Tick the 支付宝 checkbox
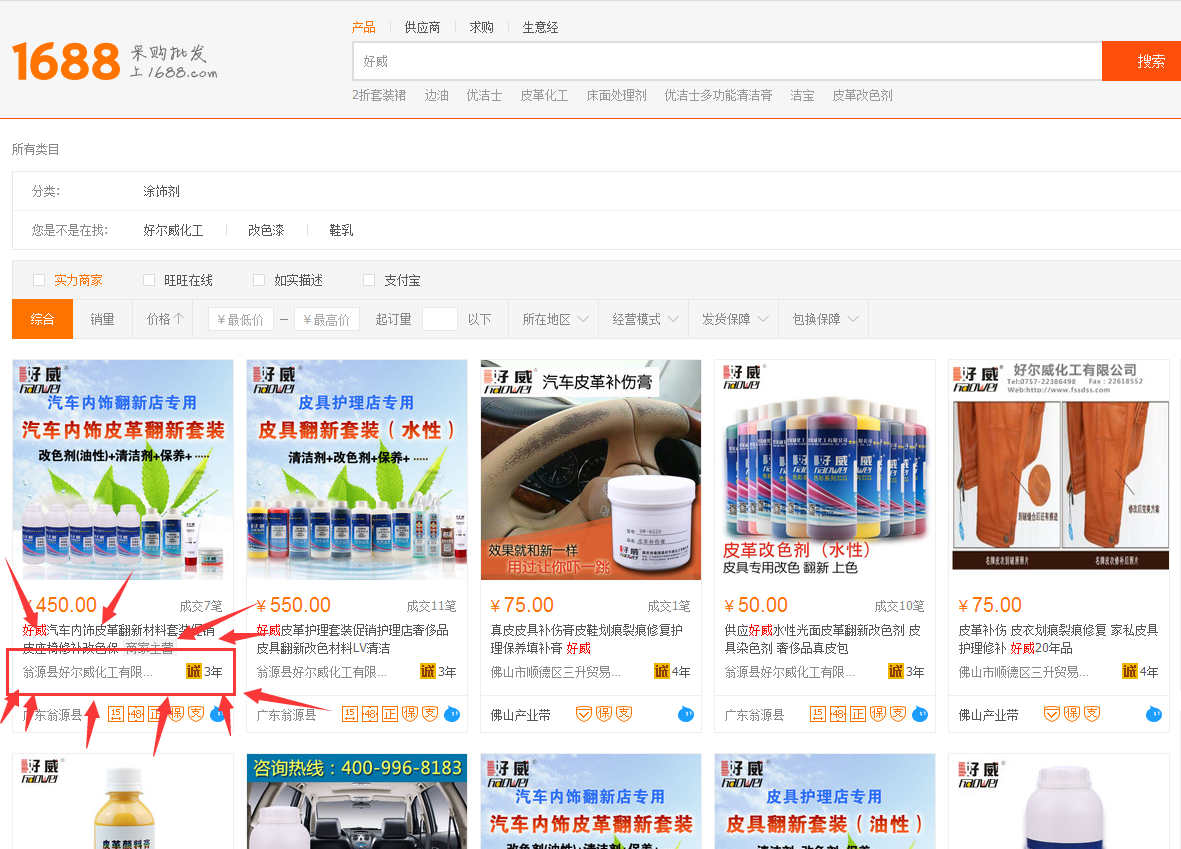1181x849 pixels. click(x=369, y=280)
